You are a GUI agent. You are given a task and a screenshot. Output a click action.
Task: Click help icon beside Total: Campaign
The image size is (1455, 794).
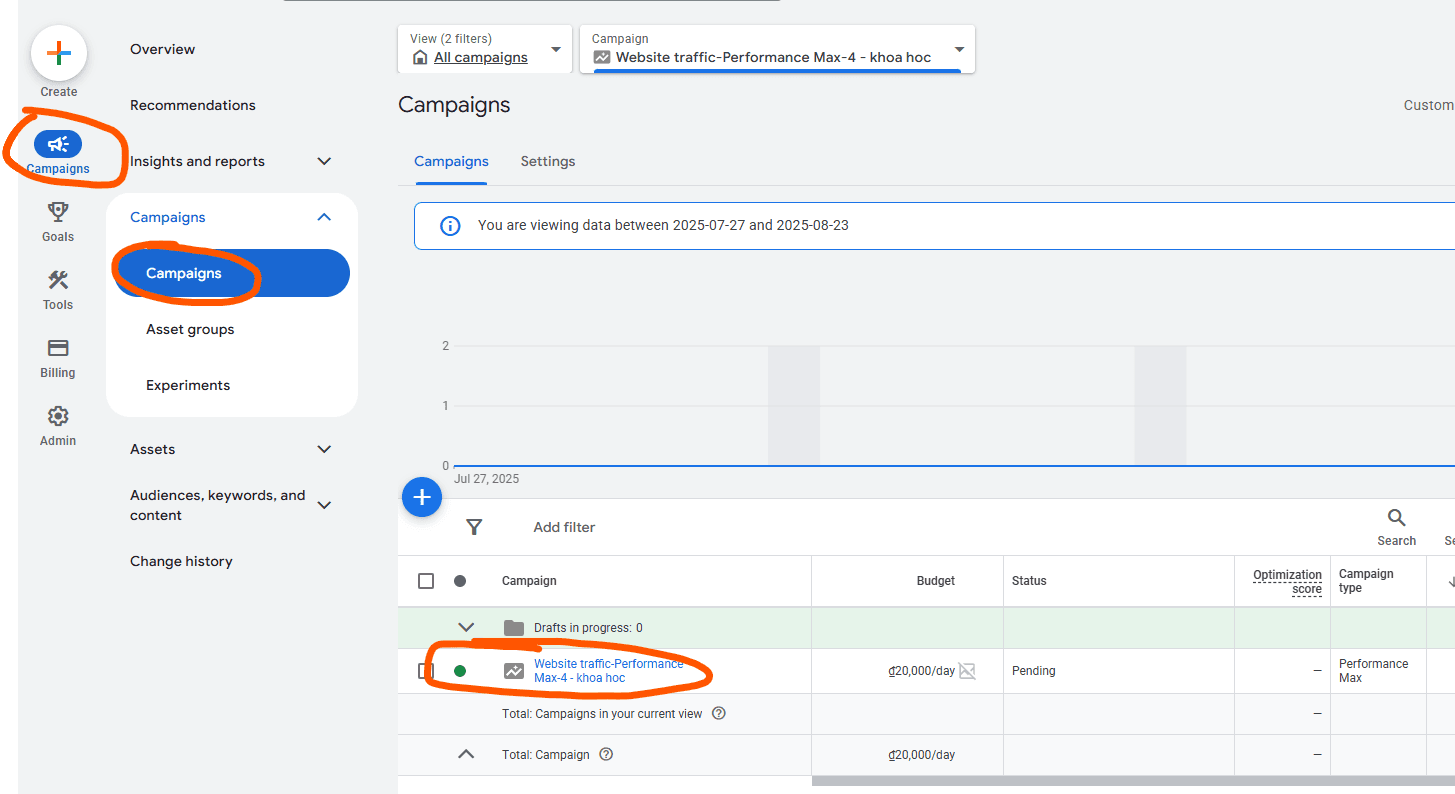(x=605, y=754)
